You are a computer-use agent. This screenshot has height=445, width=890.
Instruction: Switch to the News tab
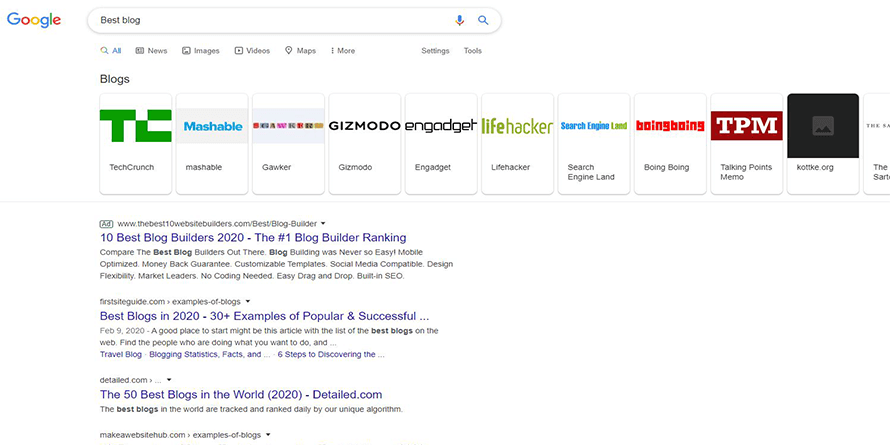[x=152, y=51]
